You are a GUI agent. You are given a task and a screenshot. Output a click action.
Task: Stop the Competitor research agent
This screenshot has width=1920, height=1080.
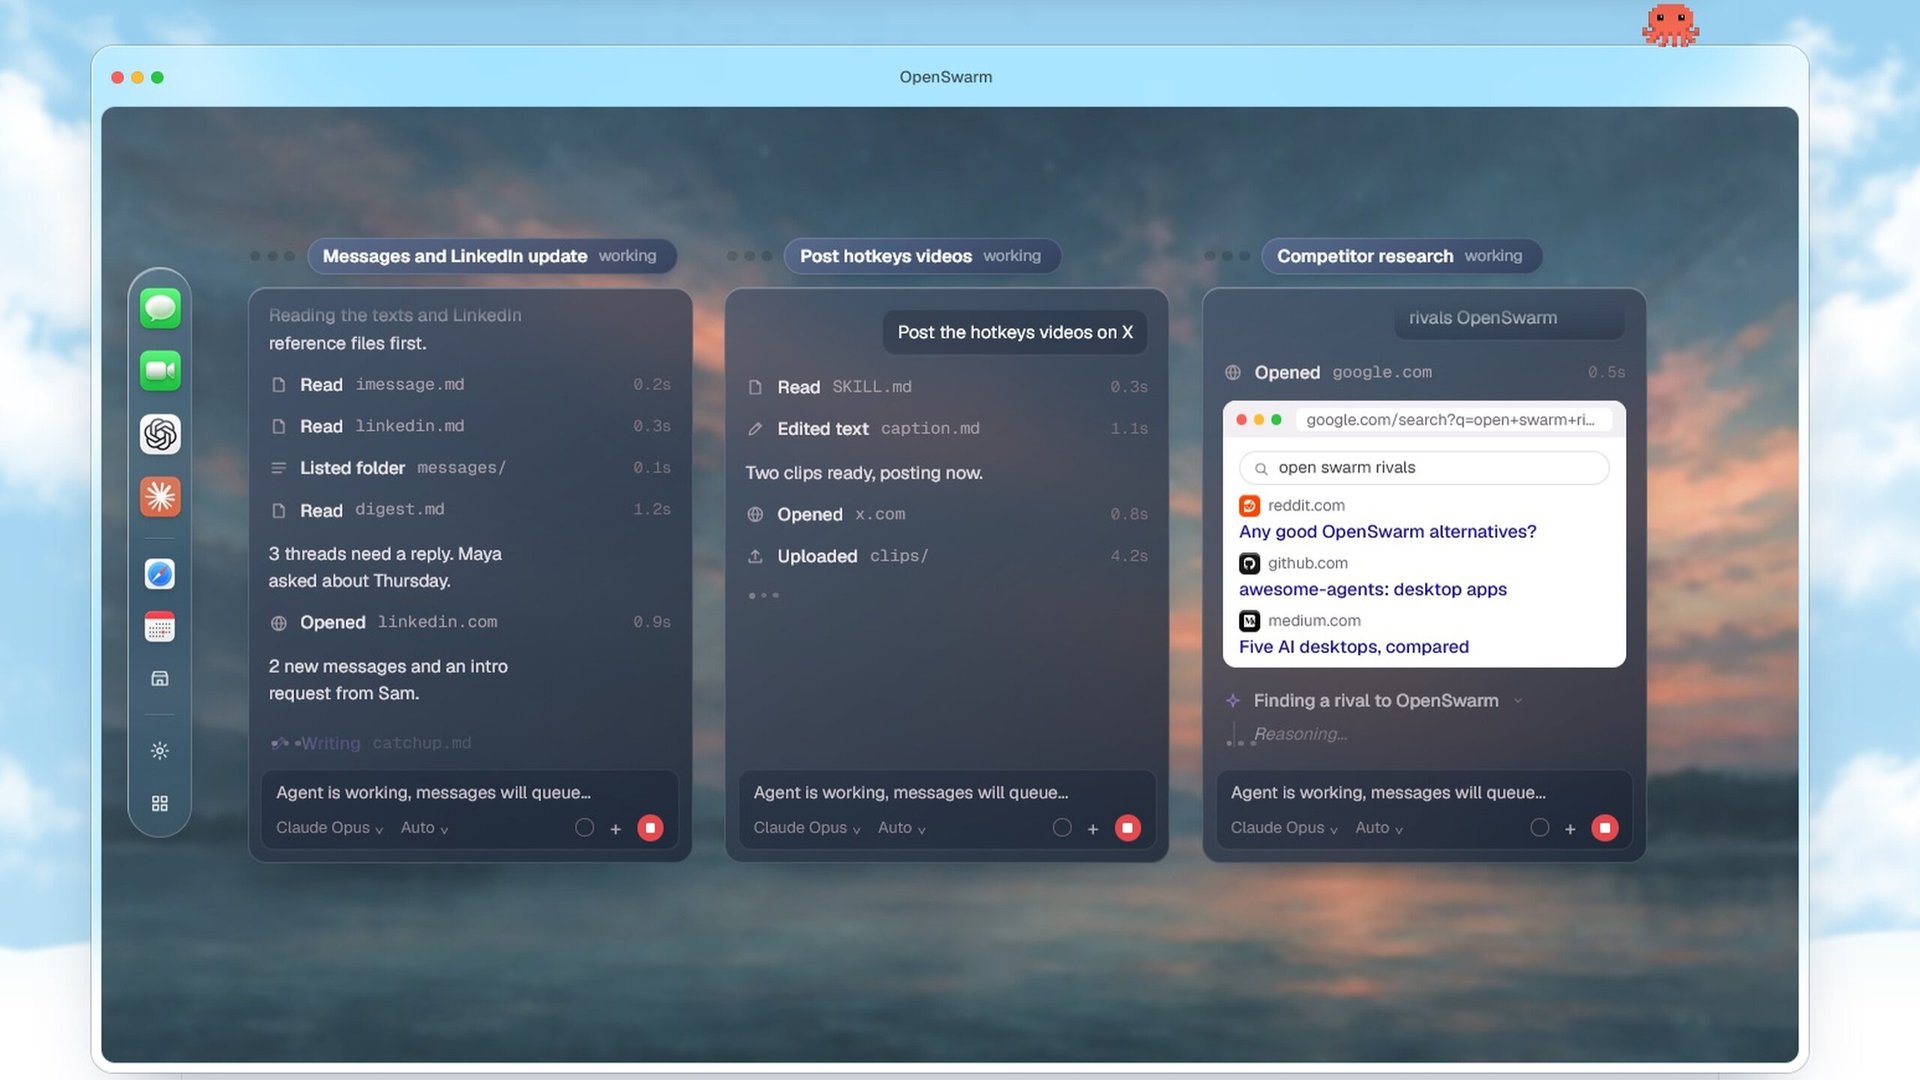[1605, 828]
